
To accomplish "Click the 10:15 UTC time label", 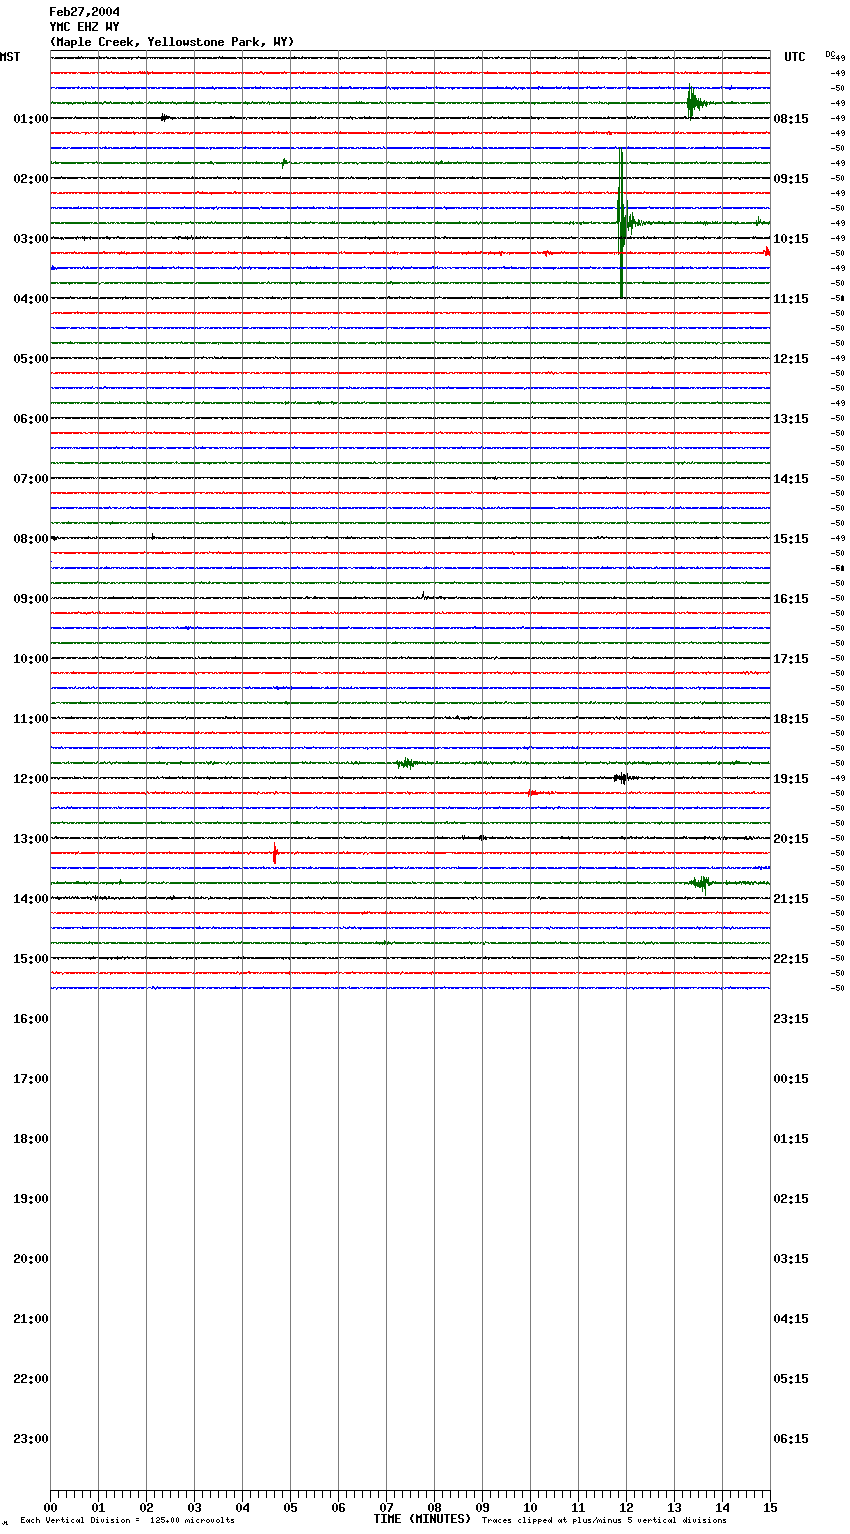I will pos(791,239).
